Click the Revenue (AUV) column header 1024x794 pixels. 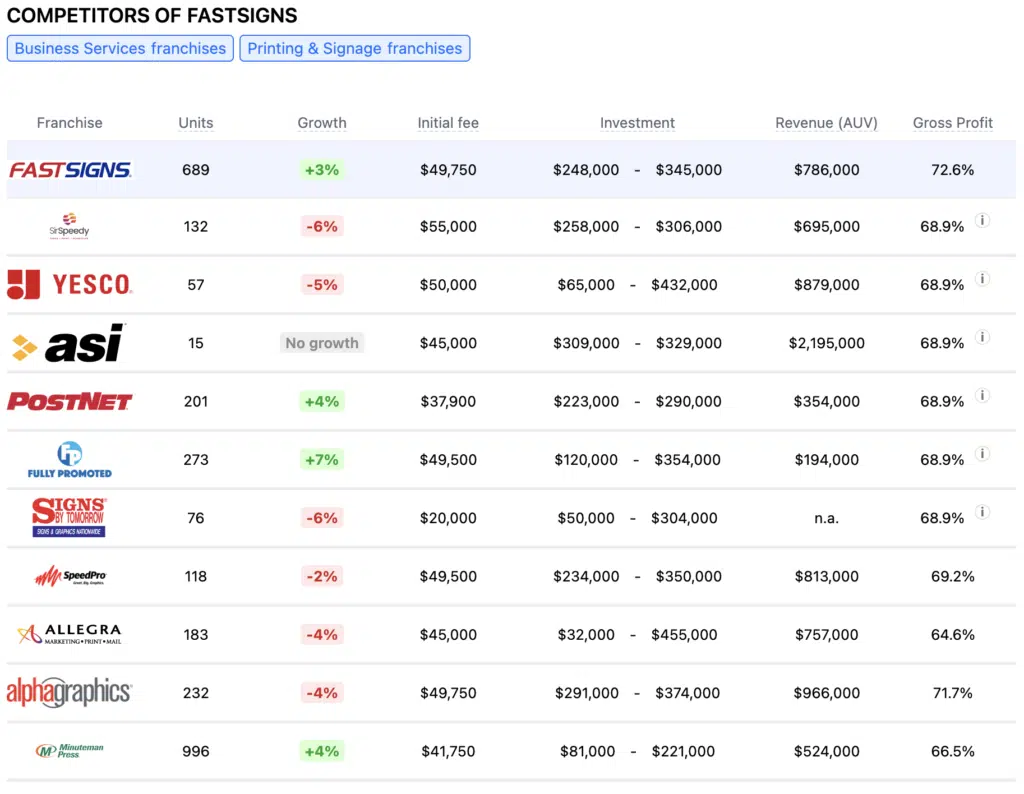pyautogui.click(x=826, y=123)
